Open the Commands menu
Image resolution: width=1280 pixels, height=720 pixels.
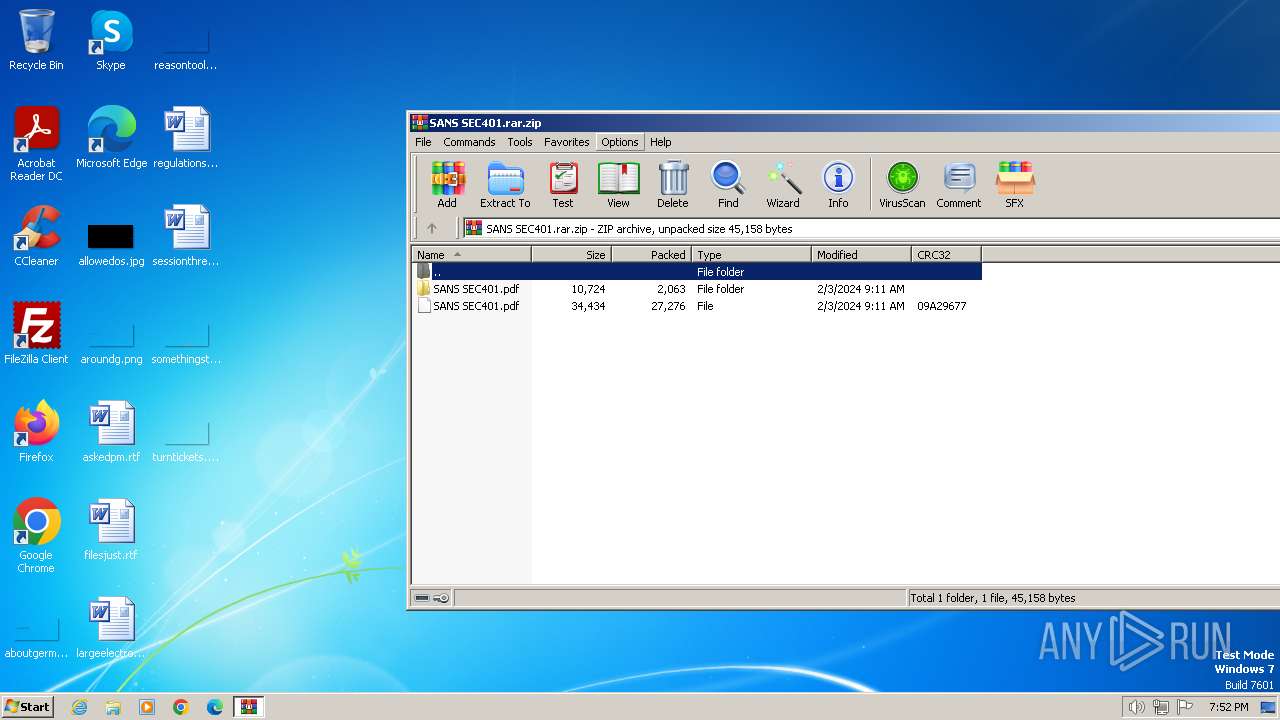[469, 142]
